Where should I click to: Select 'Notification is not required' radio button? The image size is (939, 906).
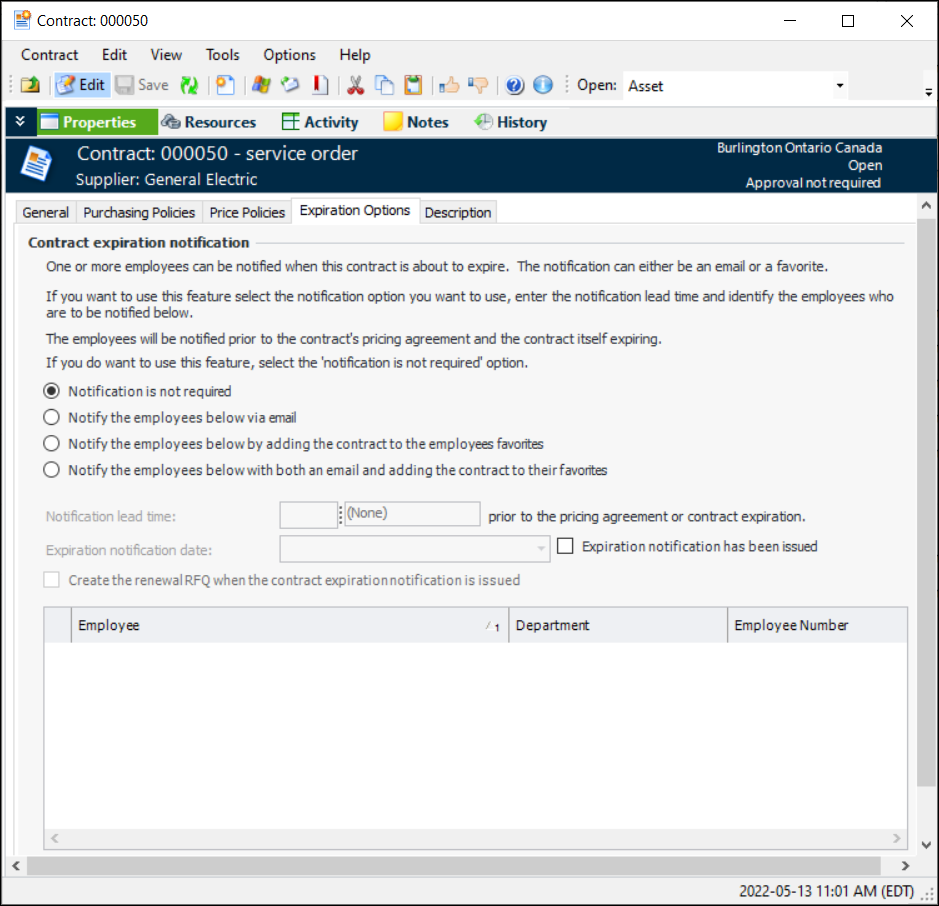[52, 391]
